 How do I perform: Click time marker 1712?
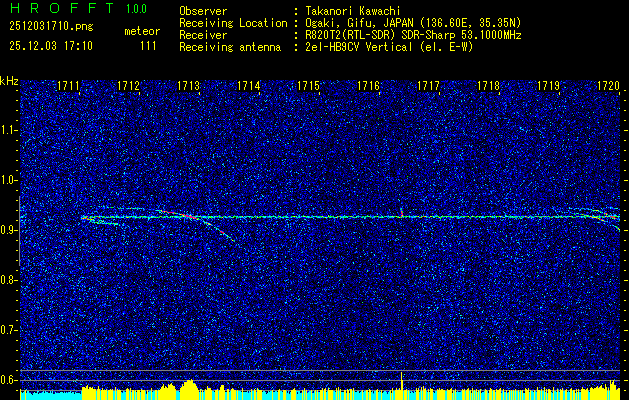click(129, 86)
